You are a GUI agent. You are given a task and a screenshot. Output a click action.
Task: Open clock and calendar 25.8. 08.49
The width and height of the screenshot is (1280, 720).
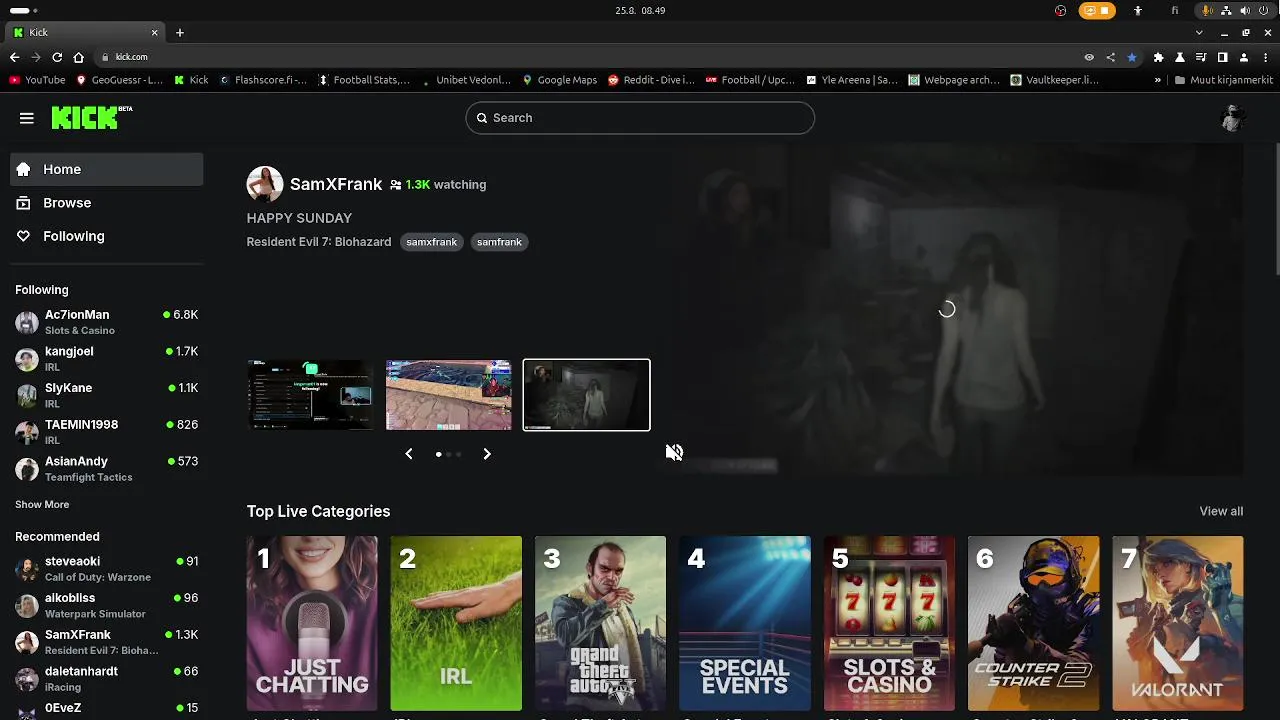[x=640, y=10]
